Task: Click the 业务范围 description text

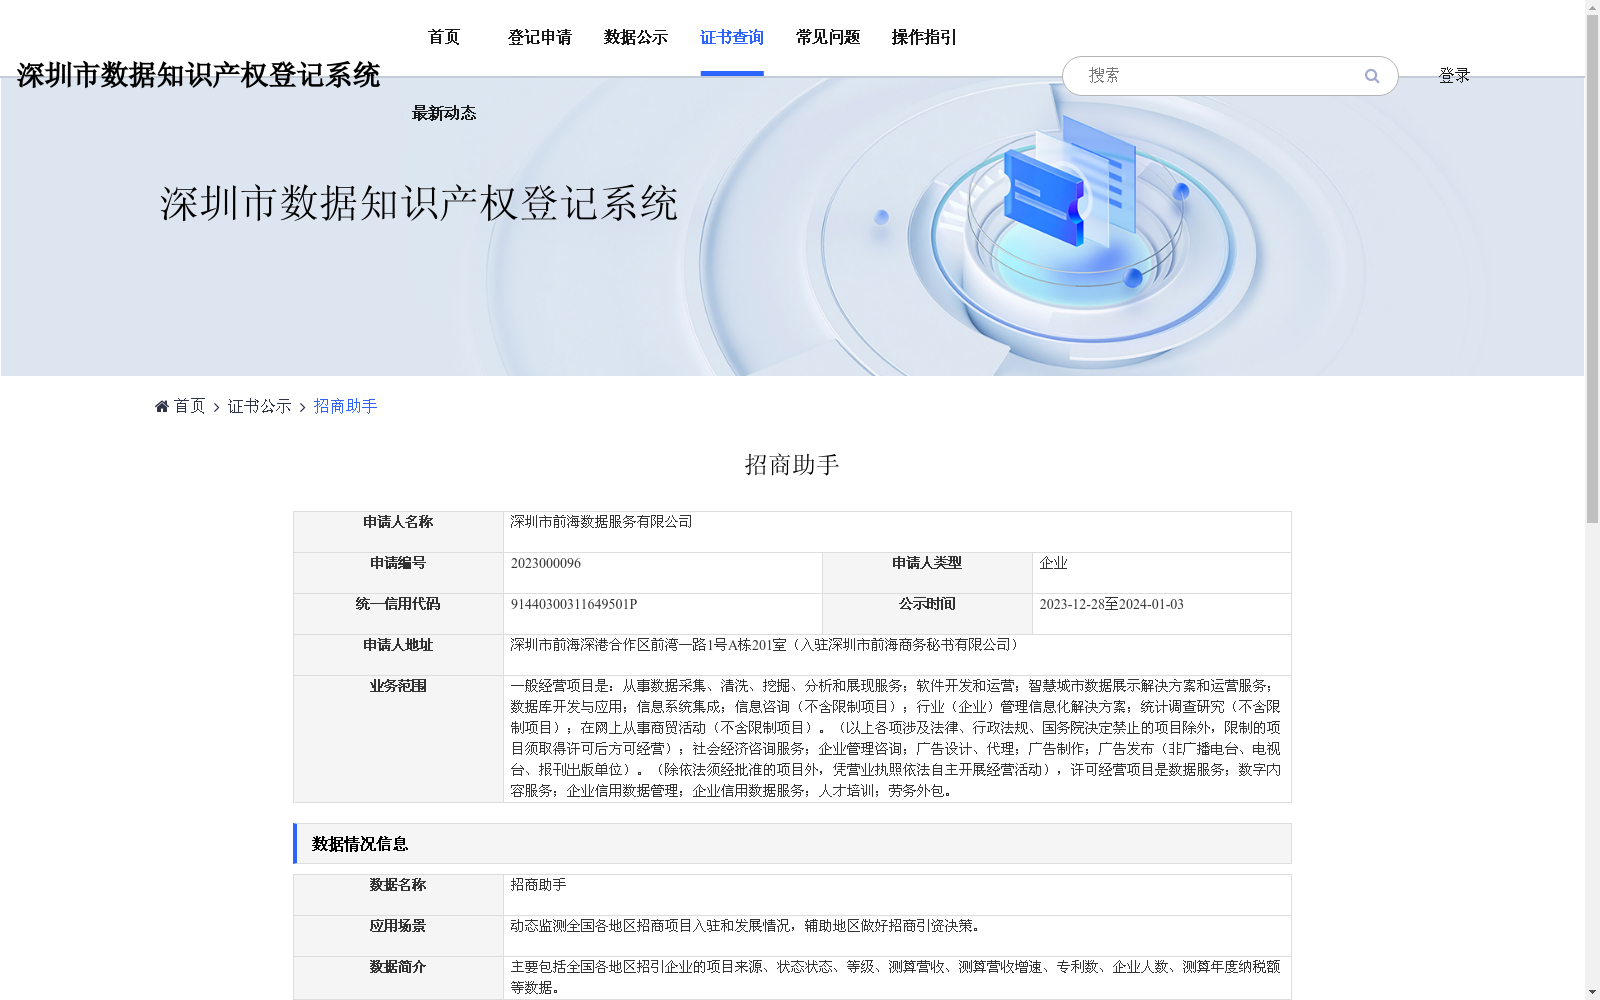Action: [x=895, y=738]
